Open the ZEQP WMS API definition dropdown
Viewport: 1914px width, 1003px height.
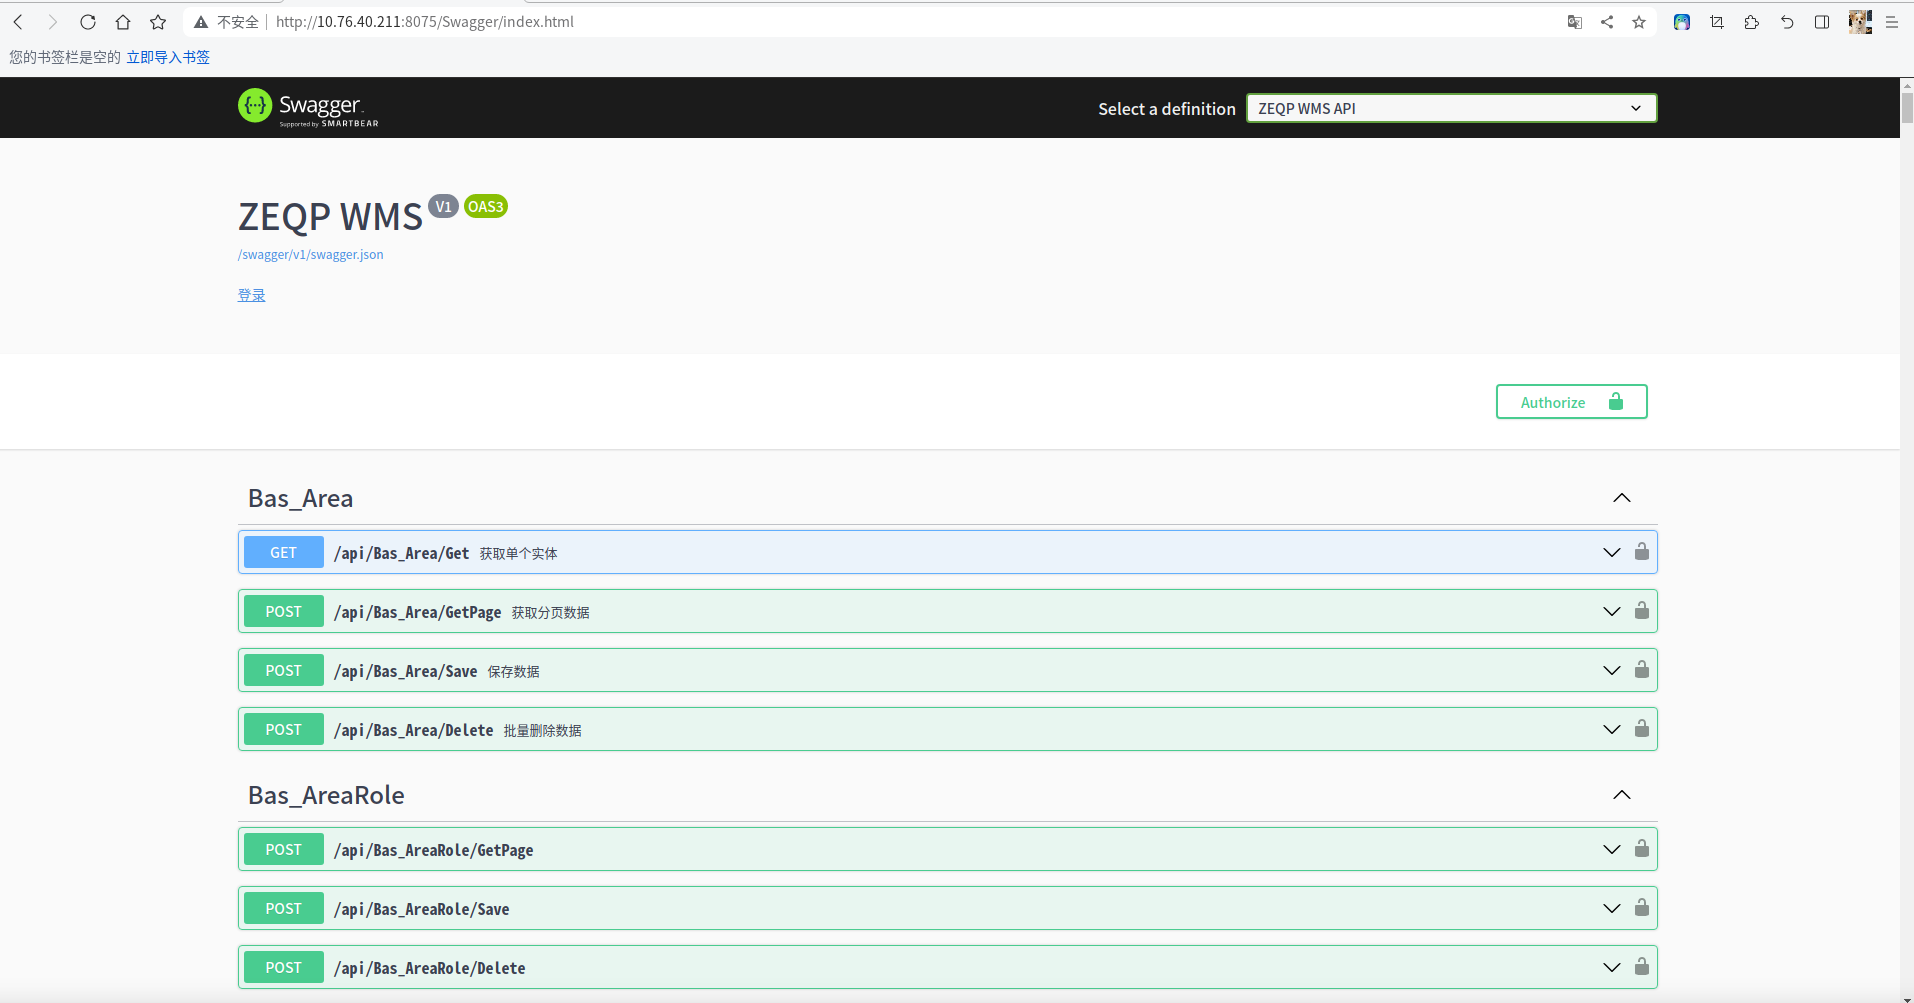(x=1451, y=108)
